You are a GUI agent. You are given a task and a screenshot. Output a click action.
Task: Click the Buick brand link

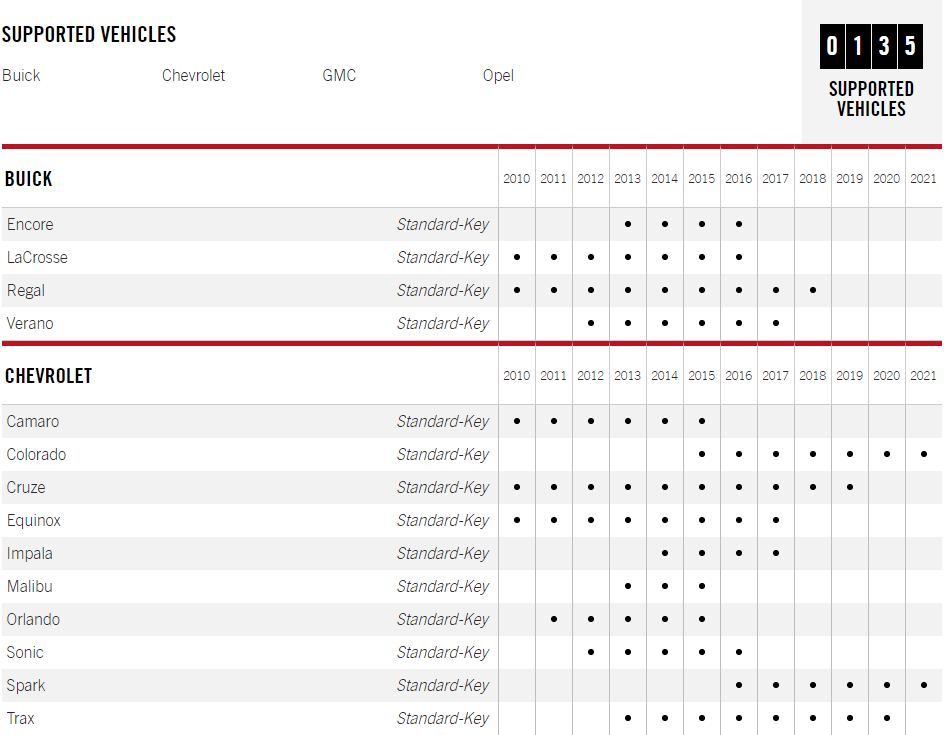point(21,76)
